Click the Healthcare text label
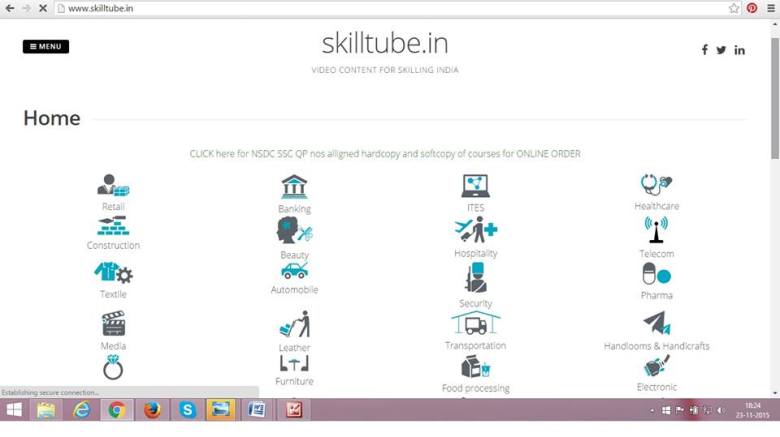Viewport: 780px width, 437px height. [x=657, y=206]
